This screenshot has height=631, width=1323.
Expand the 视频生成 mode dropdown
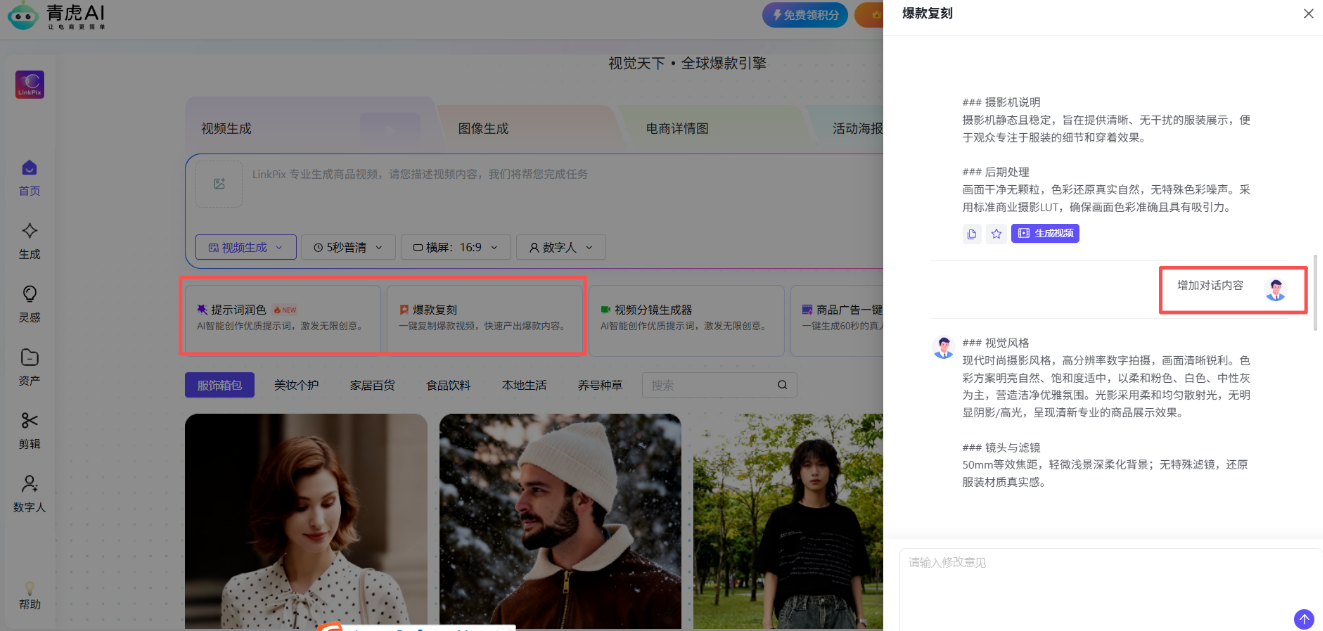point(245,247)
